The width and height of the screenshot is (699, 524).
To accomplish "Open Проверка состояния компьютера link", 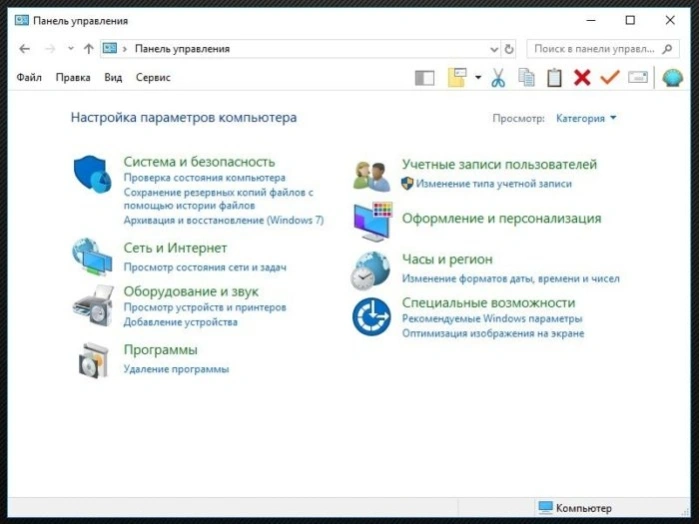I will pos(204,177).
